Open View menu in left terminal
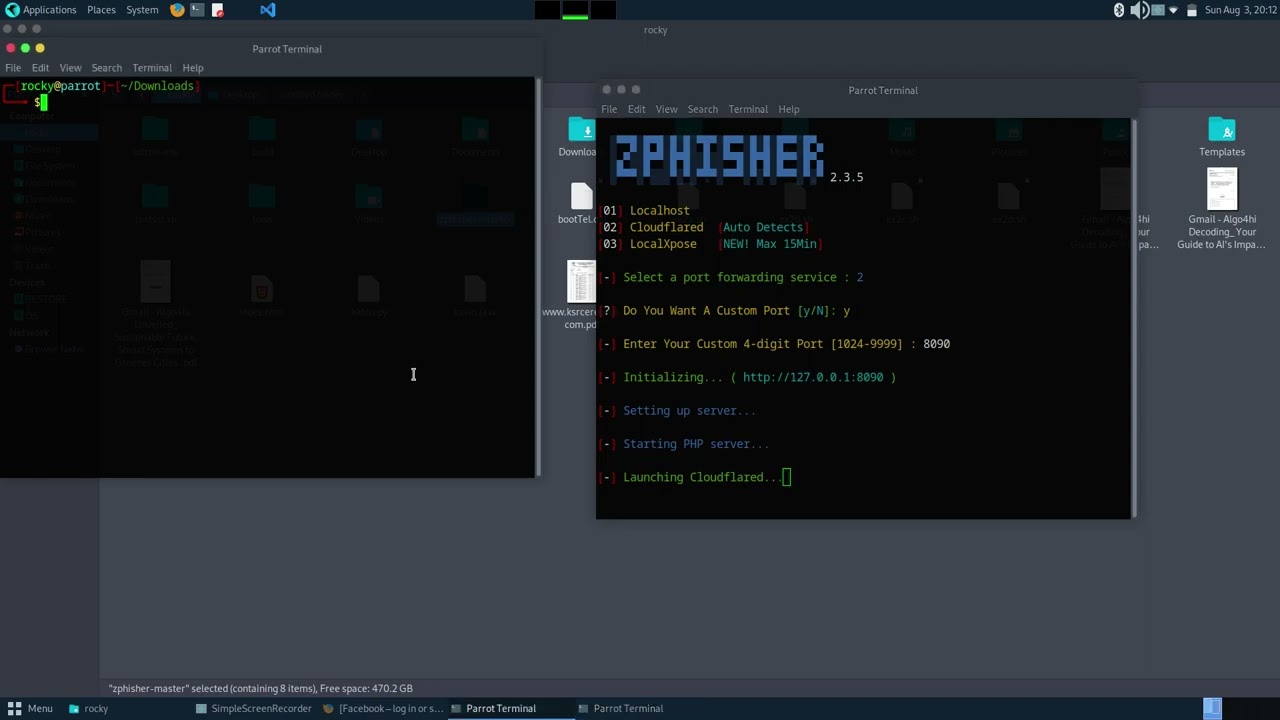Viewport: 1280px width, 720px height. 70,68
